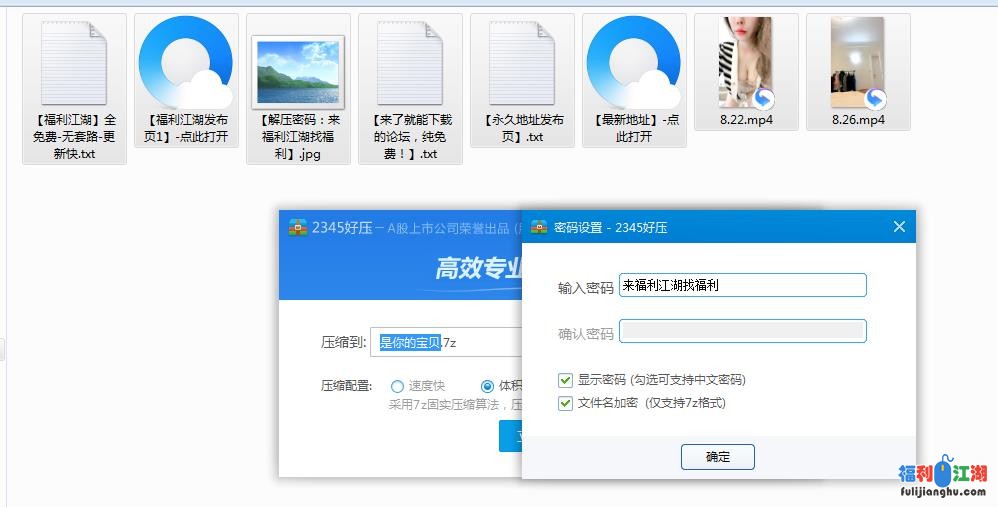The width and height of the screenshot is (998, 507).
Task: Click the 确认密码 confirmation field
Action: click(x=742, y=331)
